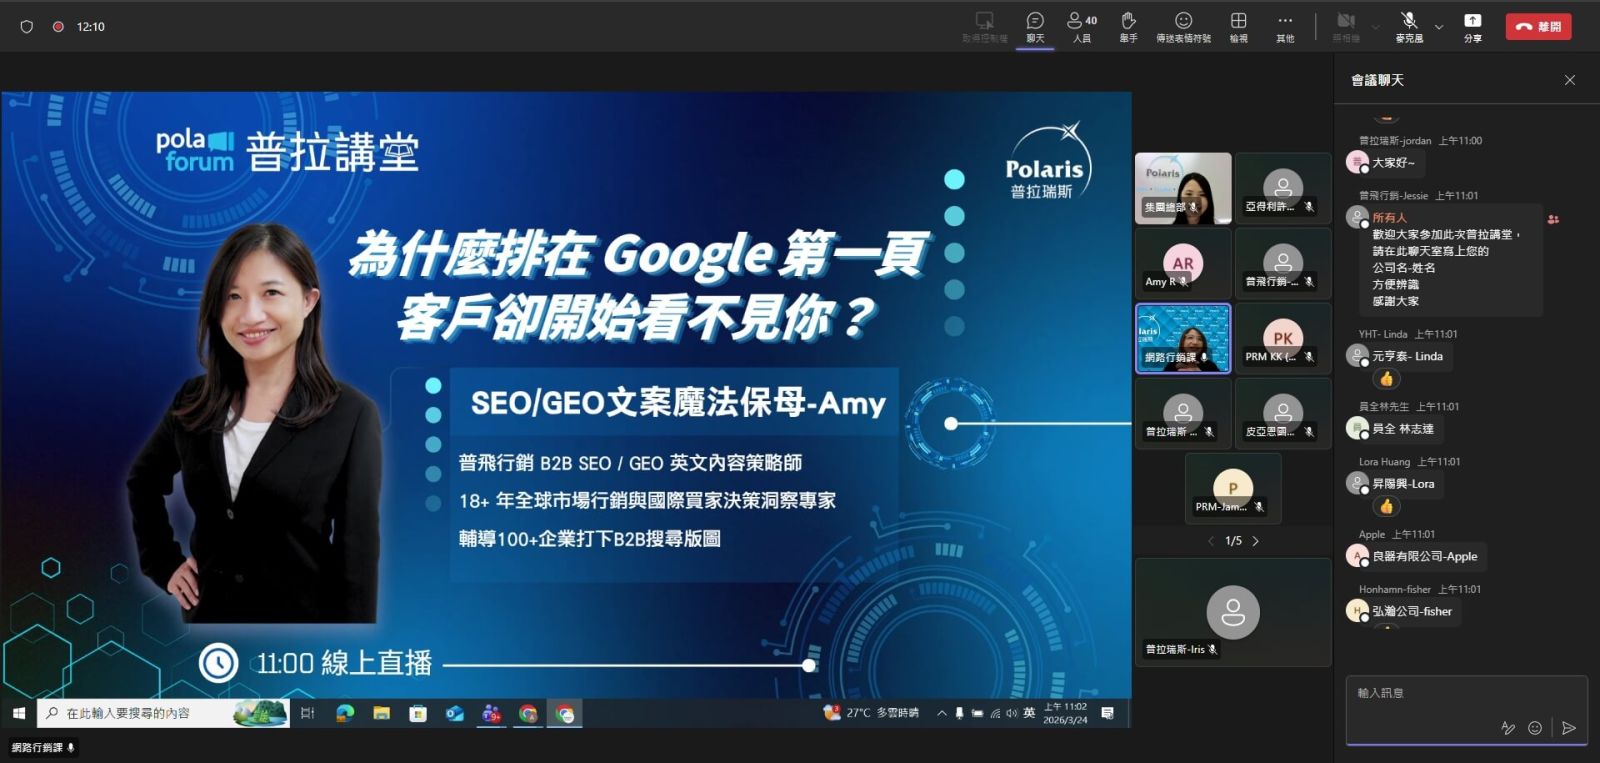
Task: Open emoji picker in message box
Action: pyautogui.click(x=1535, y=728)
